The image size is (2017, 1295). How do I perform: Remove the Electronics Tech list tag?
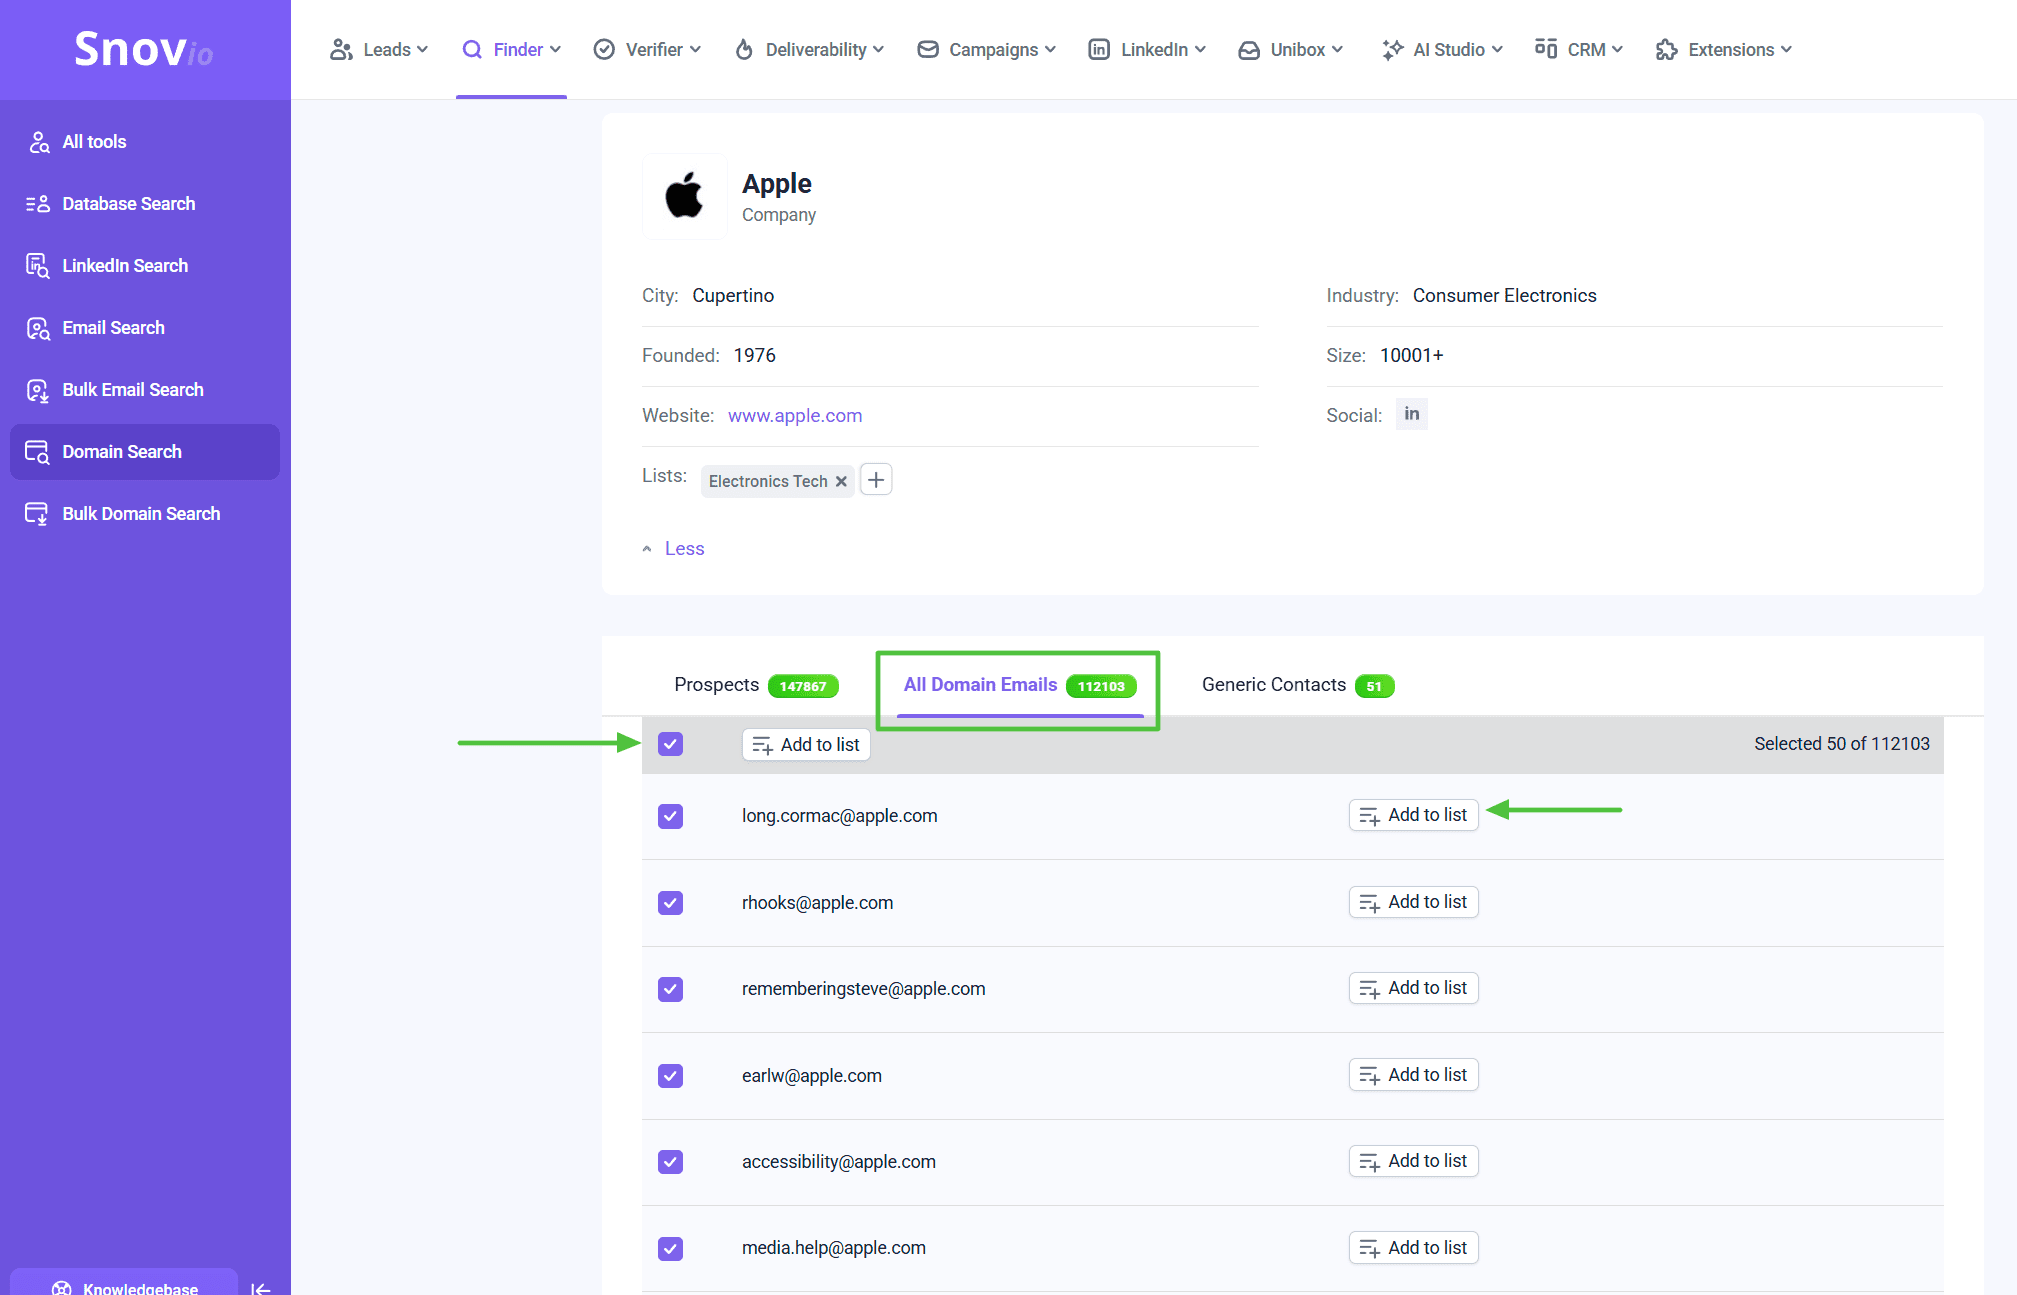tap(841, 481)
